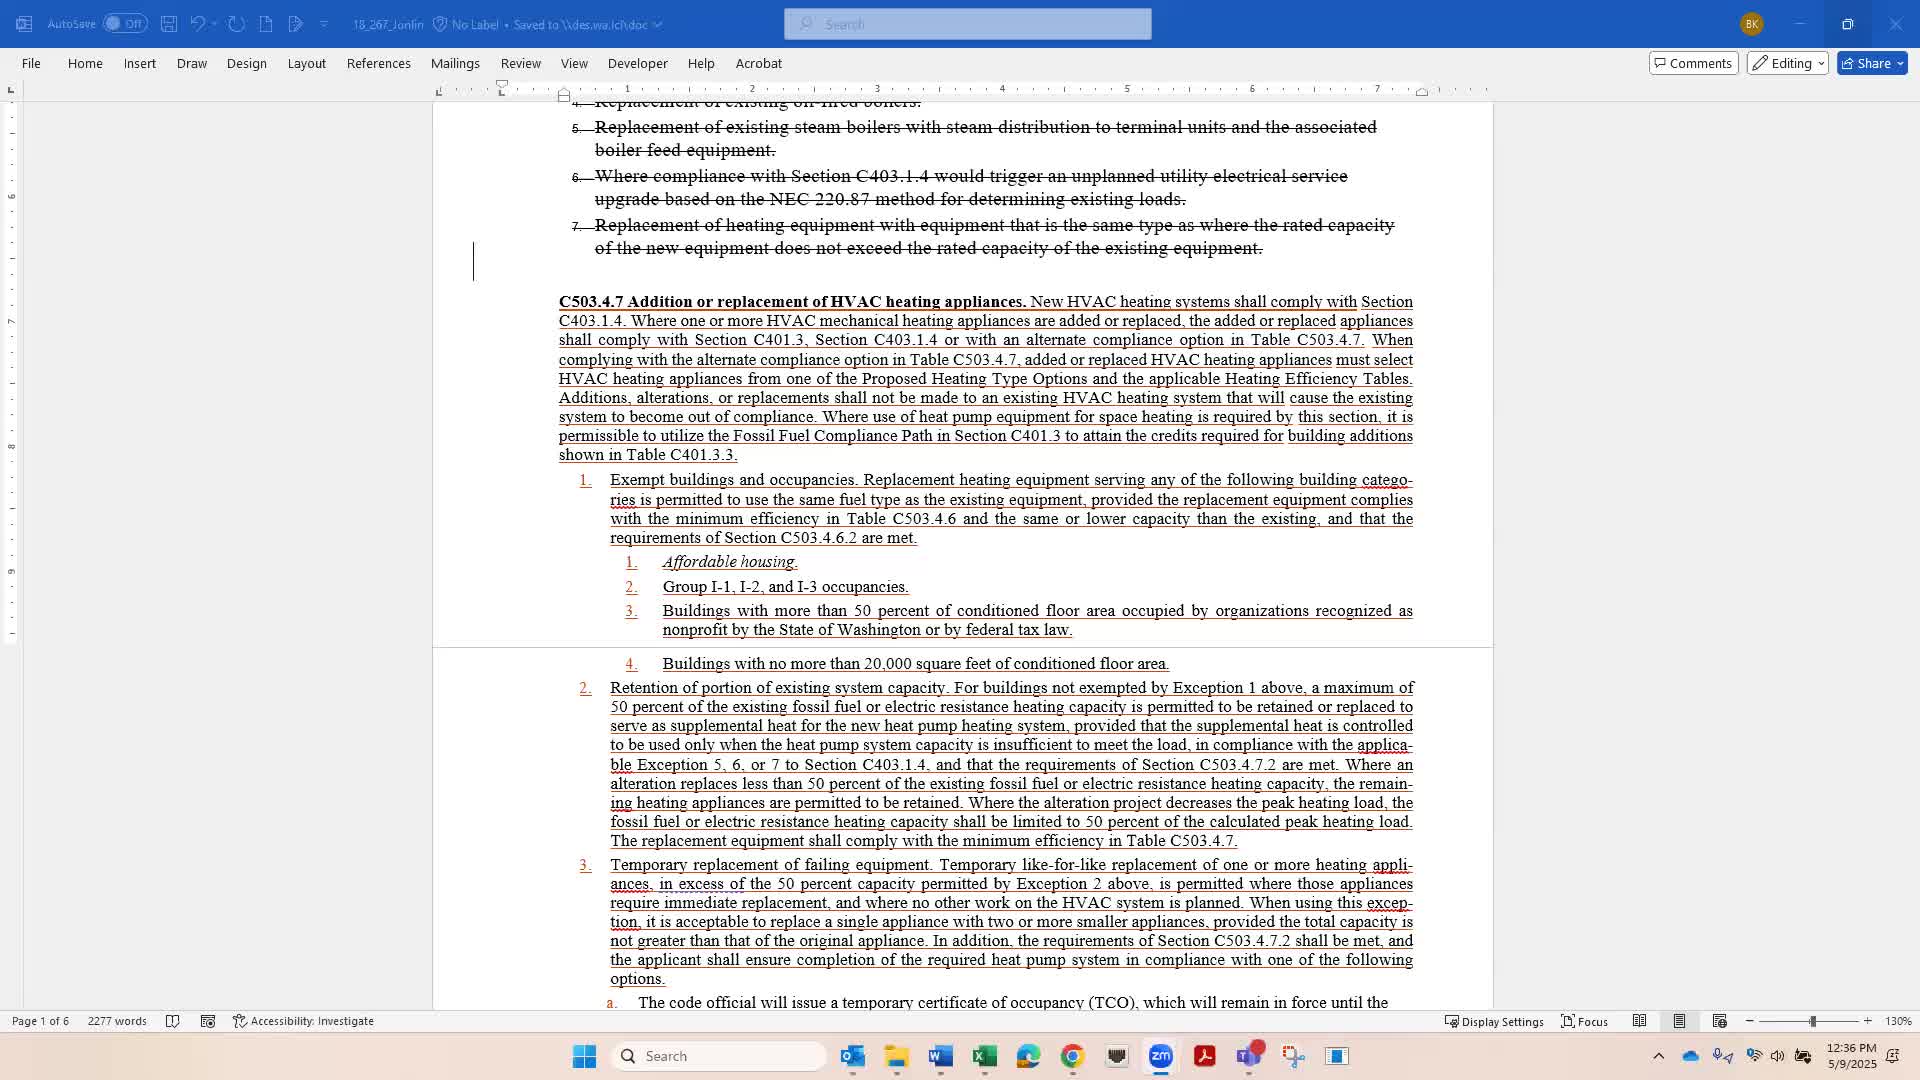This screenshot has height=1080, width=1920.
Task: Switch to the References tab
Action: tap(379, 63)
